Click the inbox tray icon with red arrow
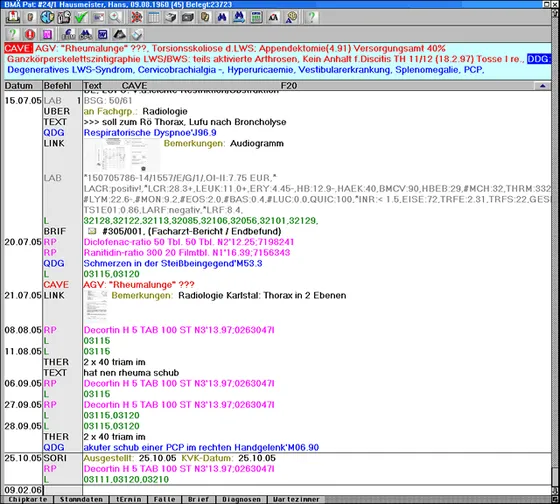 [13, 17]
